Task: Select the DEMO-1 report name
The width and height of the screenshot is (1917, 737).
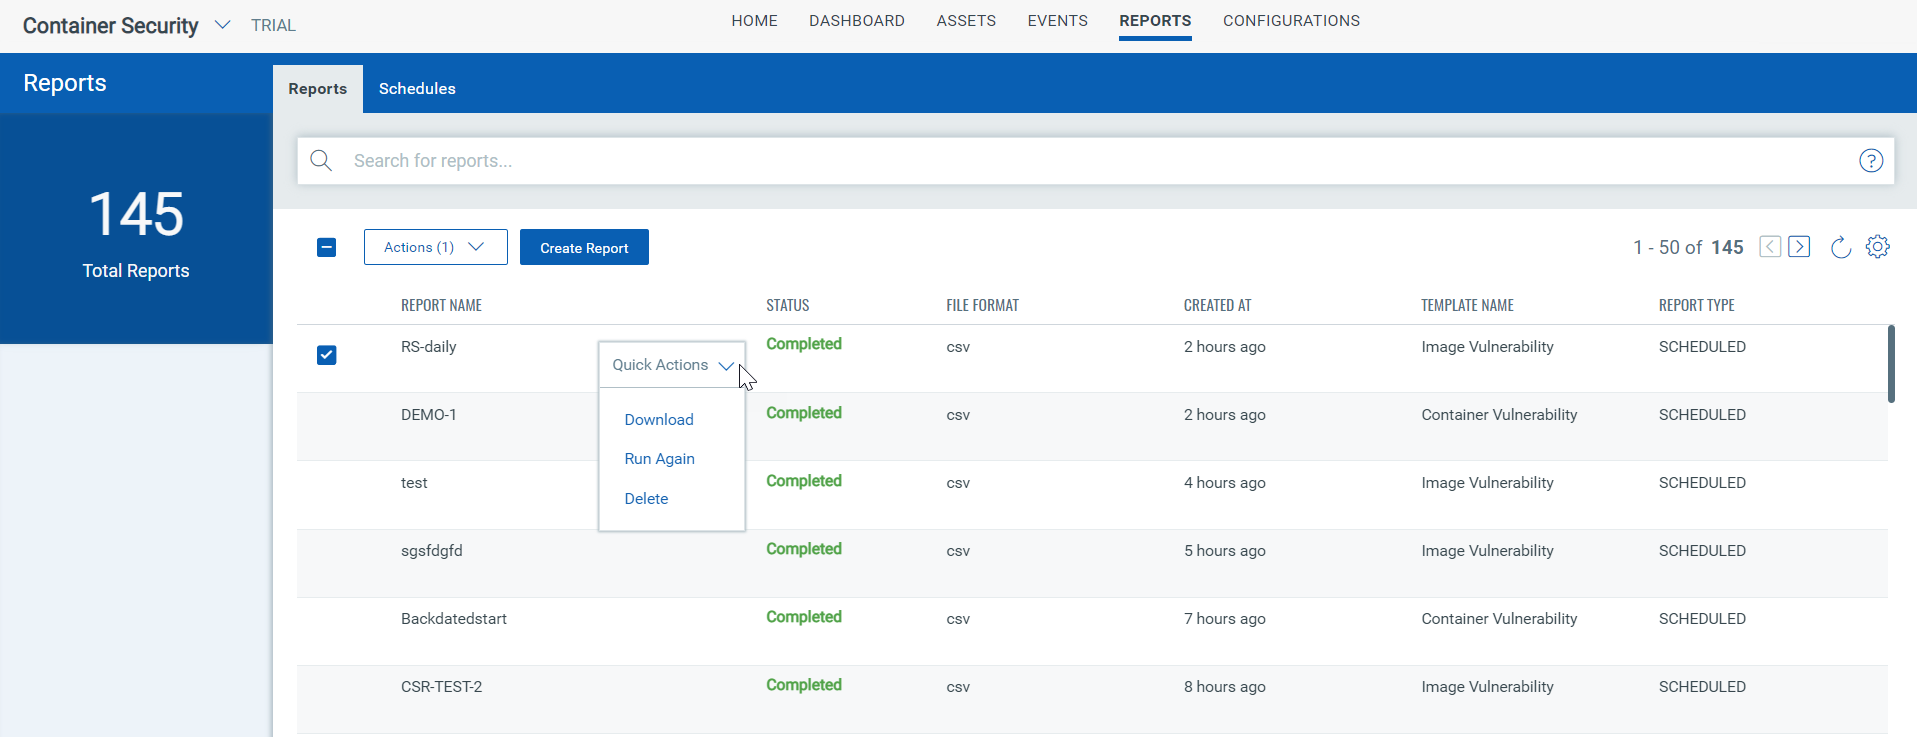Action: 428,415
